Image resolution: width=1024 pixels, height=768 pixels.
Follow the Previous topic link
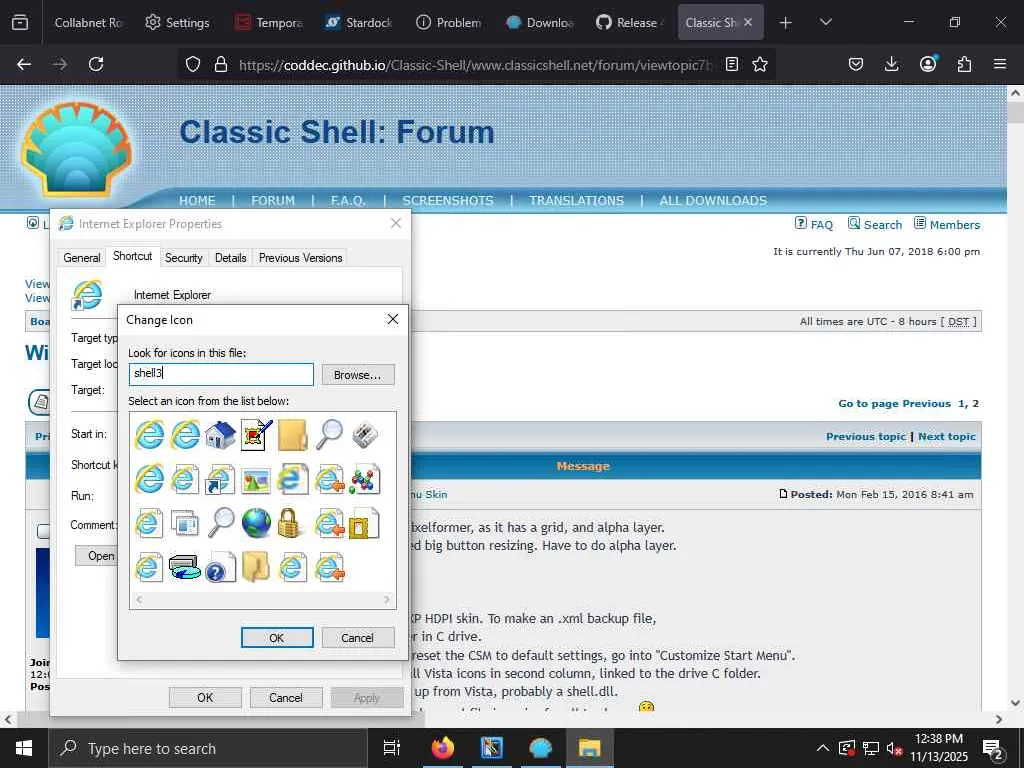point(865,436)
